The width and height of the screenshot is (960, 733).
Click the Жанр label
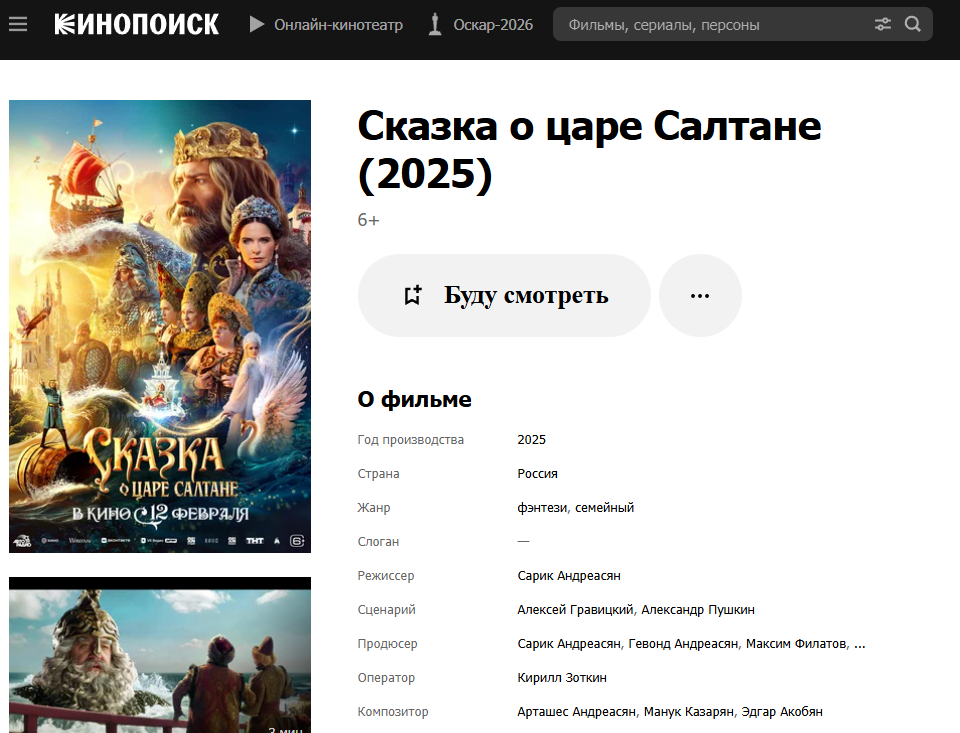pos(373,508)
